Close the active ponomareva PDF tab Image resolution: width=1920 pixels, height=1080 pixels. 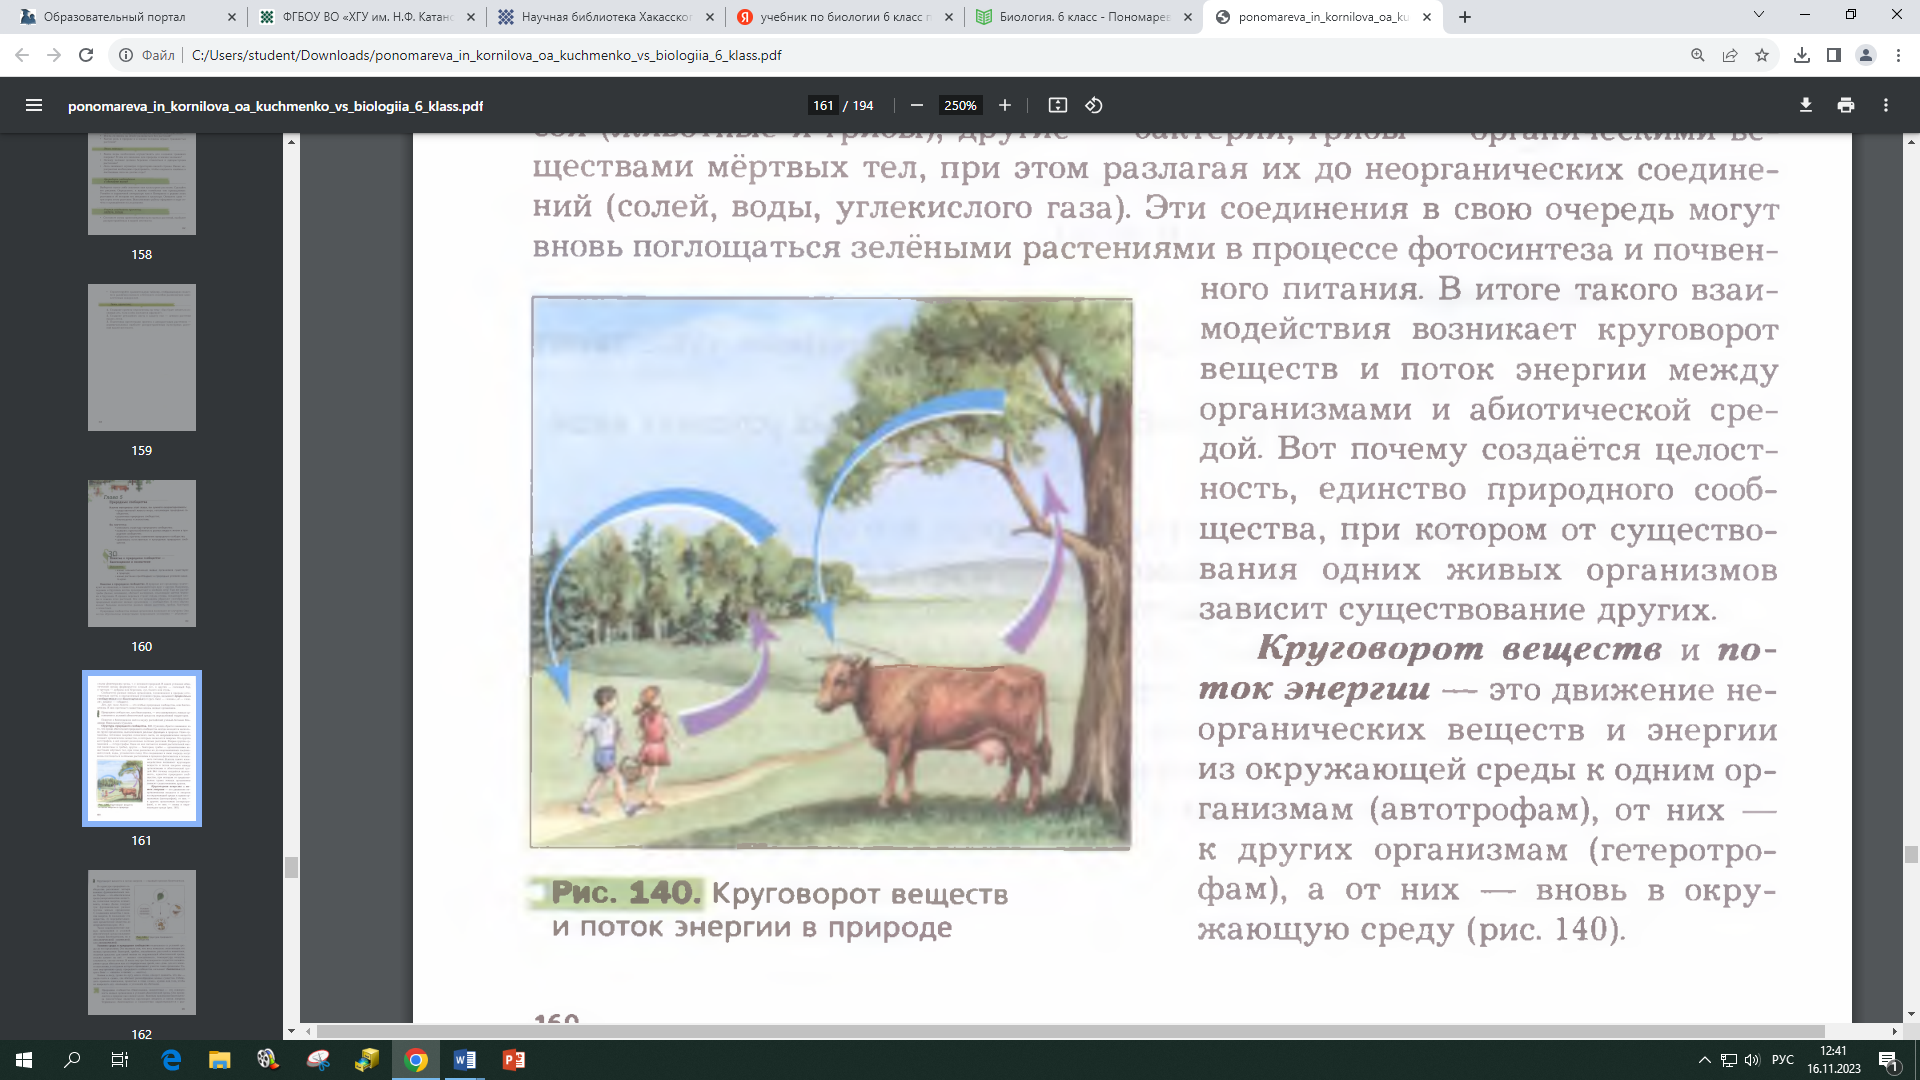coord(1427,17)
